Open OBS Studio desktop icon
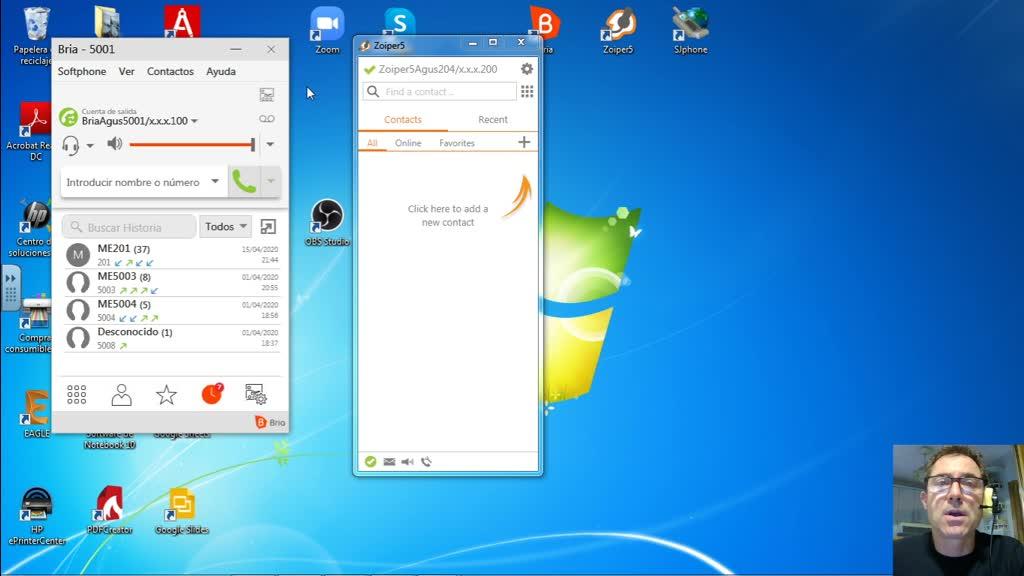This screenshot has width=1024, height=576. (x=327, y=222)
